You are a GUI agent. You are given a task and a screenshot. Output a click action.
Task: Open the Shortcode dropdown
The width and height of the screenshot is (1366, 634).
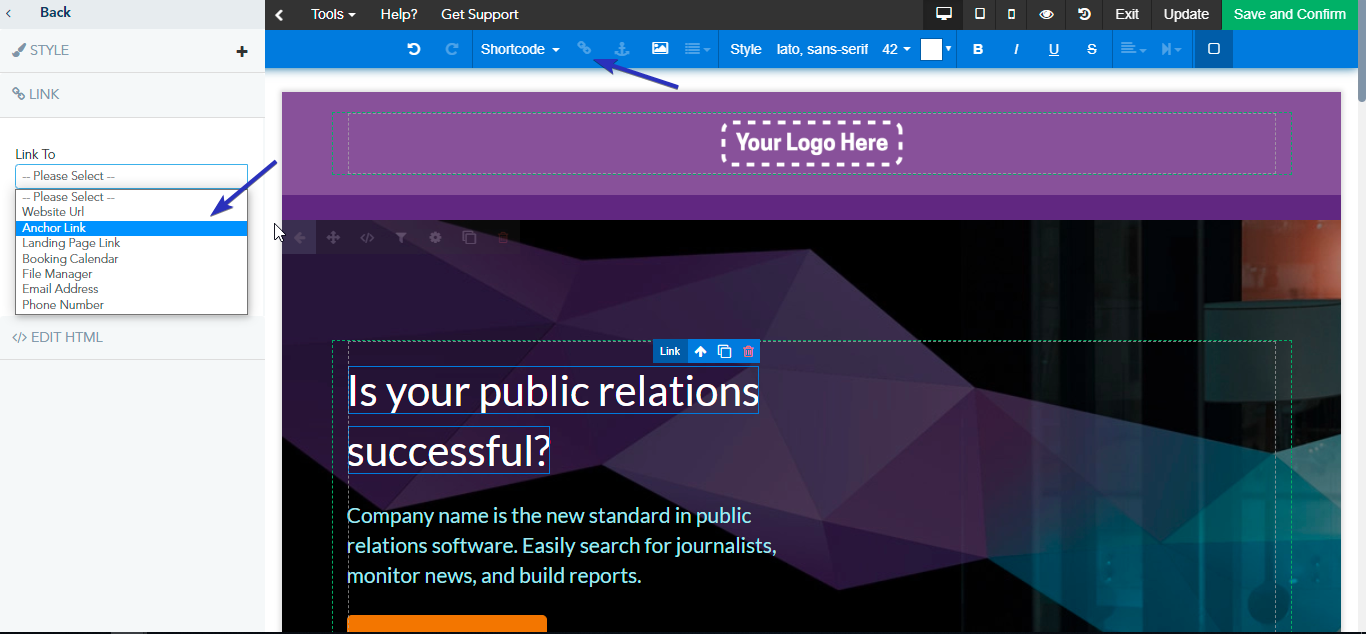520,49
